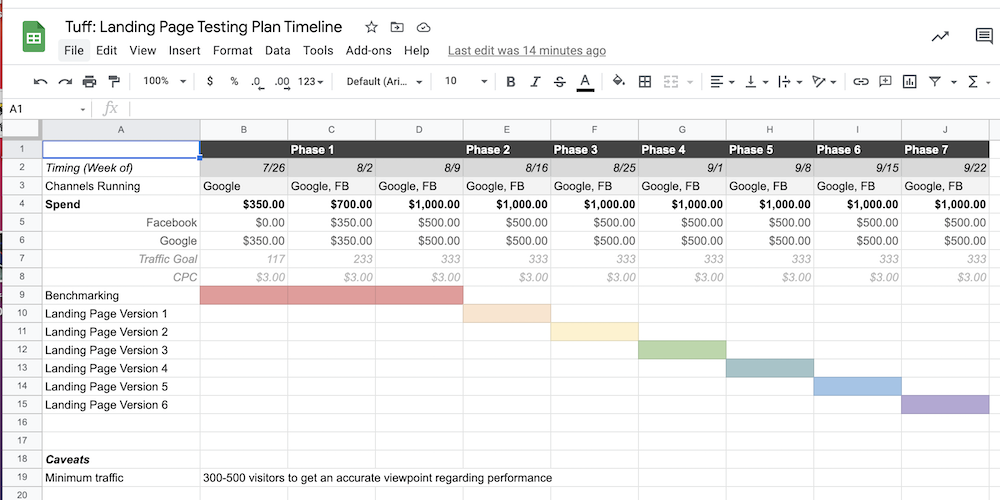
Task: Click the Google Sheets home icon
Action: [34, 36]
